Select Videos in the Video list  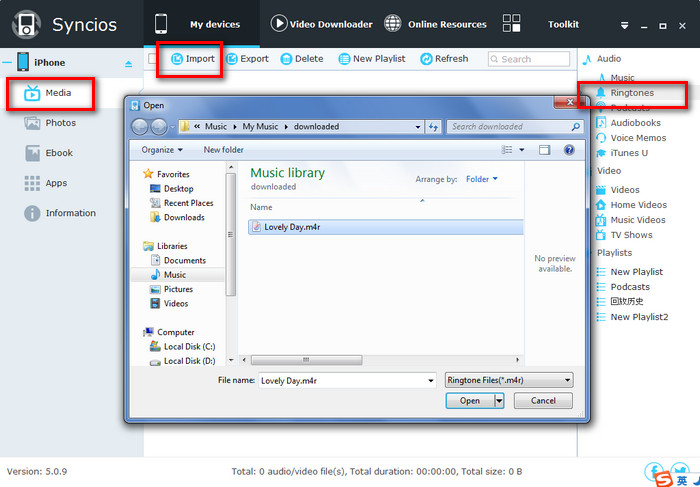point(625,190)
